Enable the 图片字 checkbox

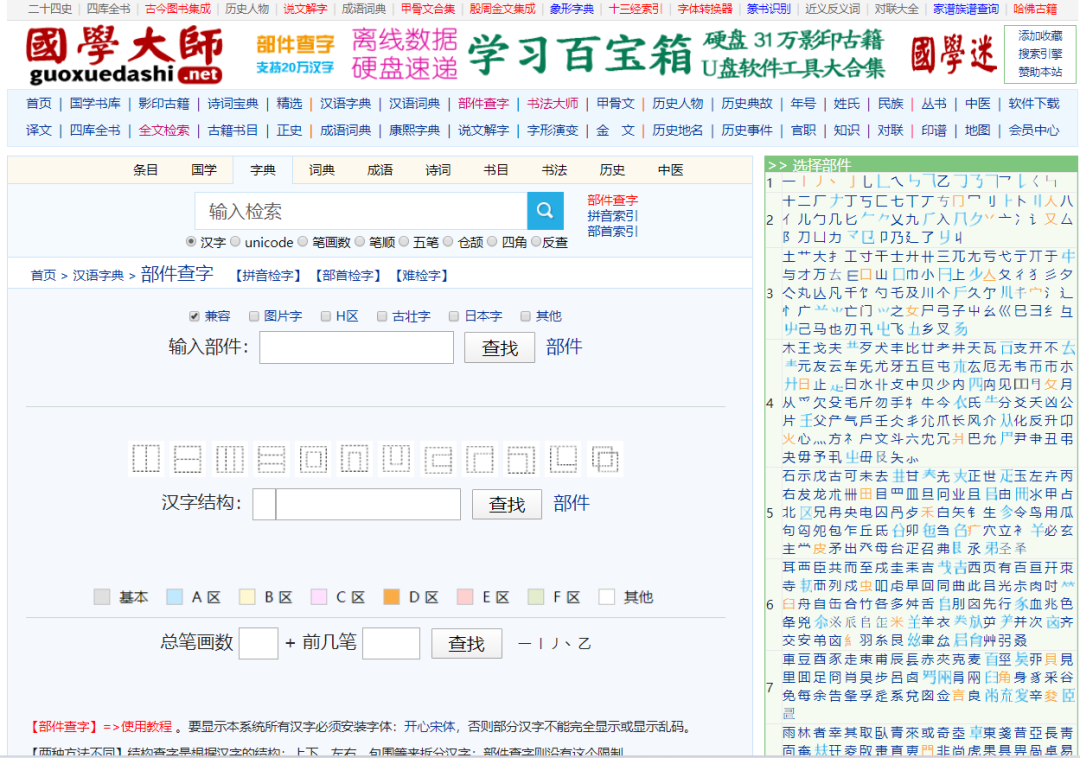(x=253, y=315)
